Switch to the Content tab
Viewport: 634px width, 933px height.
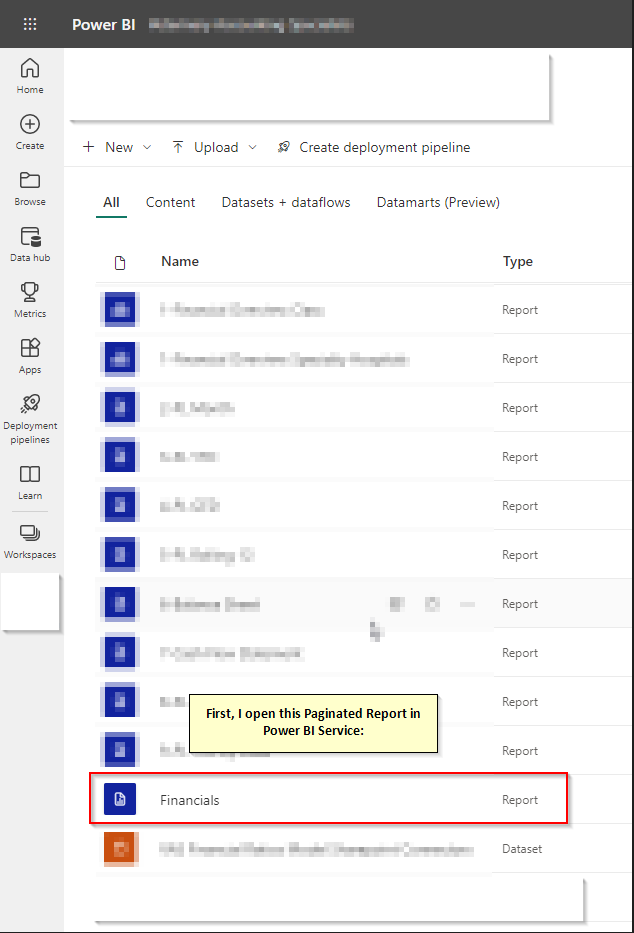(170, 202)
